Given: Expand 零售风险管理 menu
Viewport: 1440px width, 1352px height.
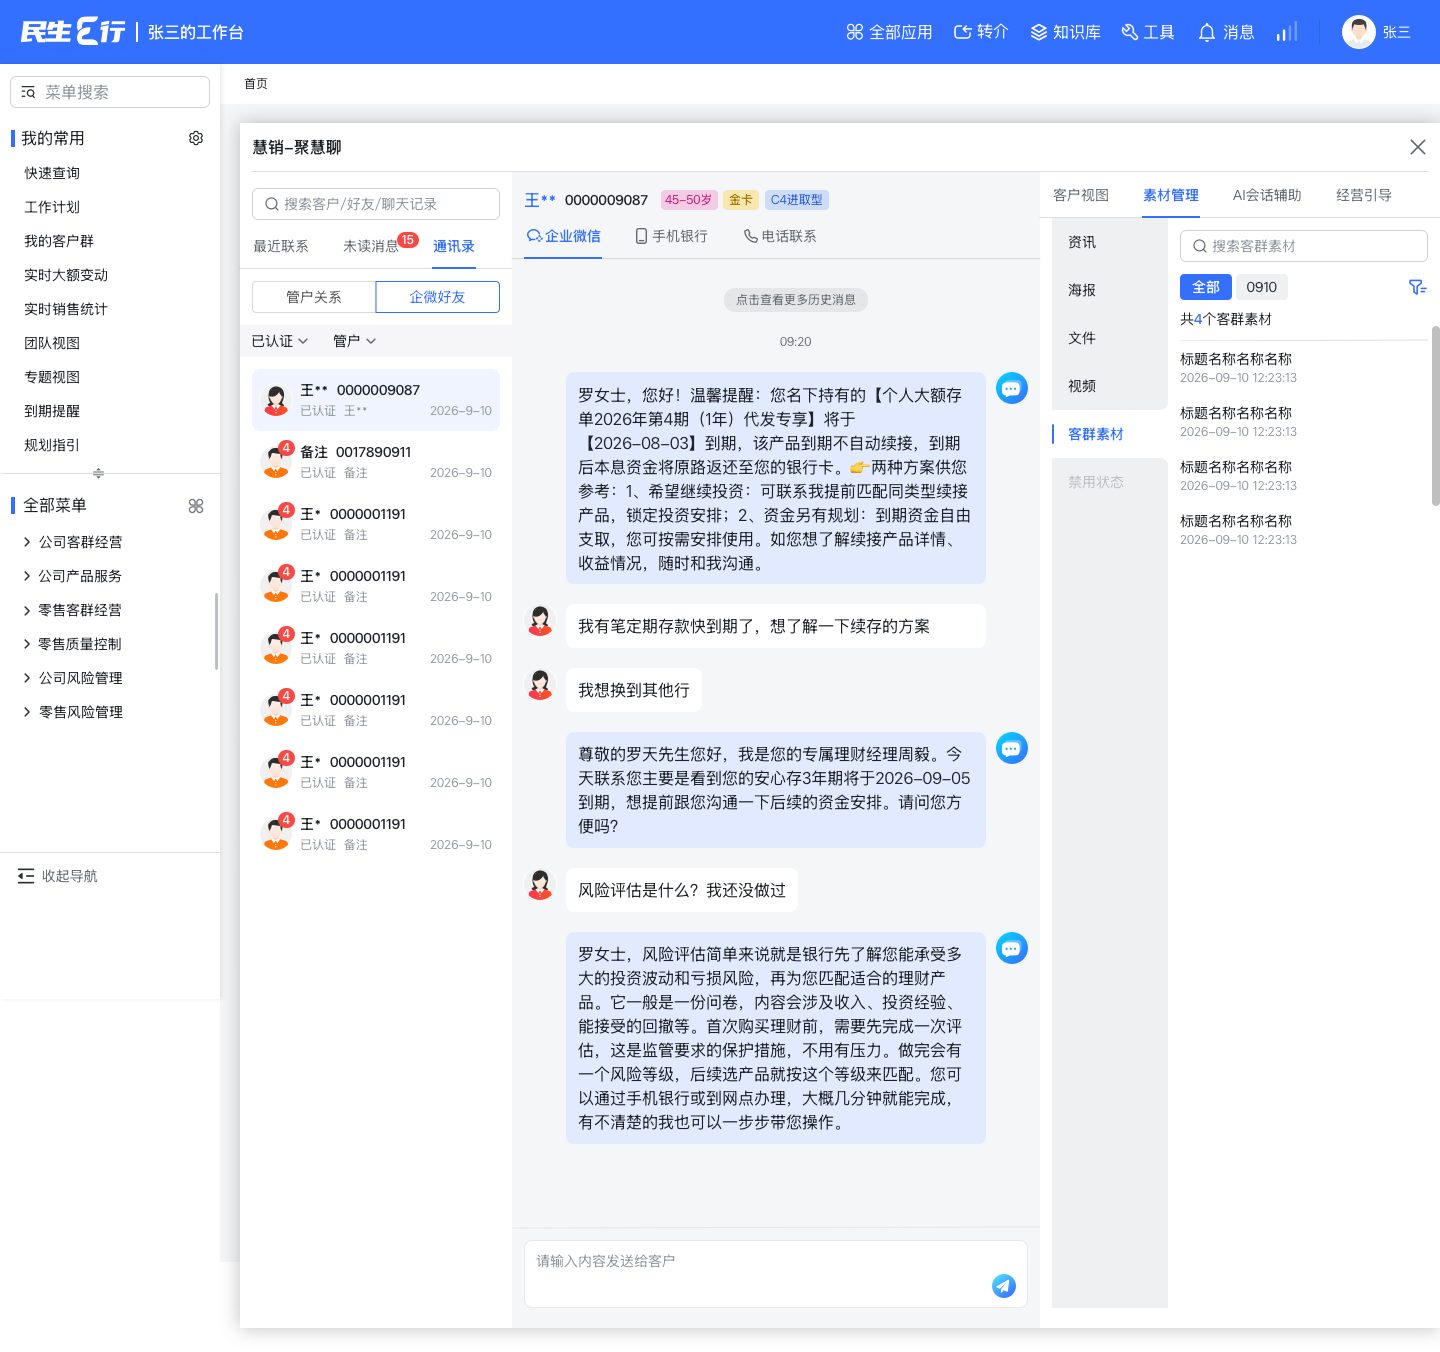Looking at the screenshot, I should tap(72, 712).
